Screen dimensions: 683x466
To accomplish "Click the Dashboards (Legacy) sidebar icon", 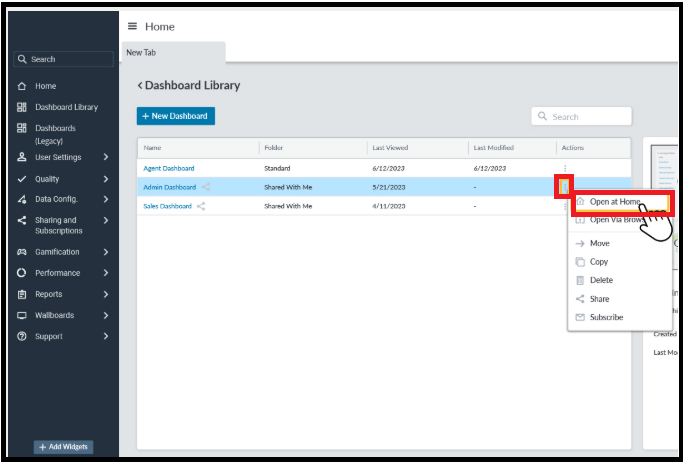I will (x=22, y=128).
